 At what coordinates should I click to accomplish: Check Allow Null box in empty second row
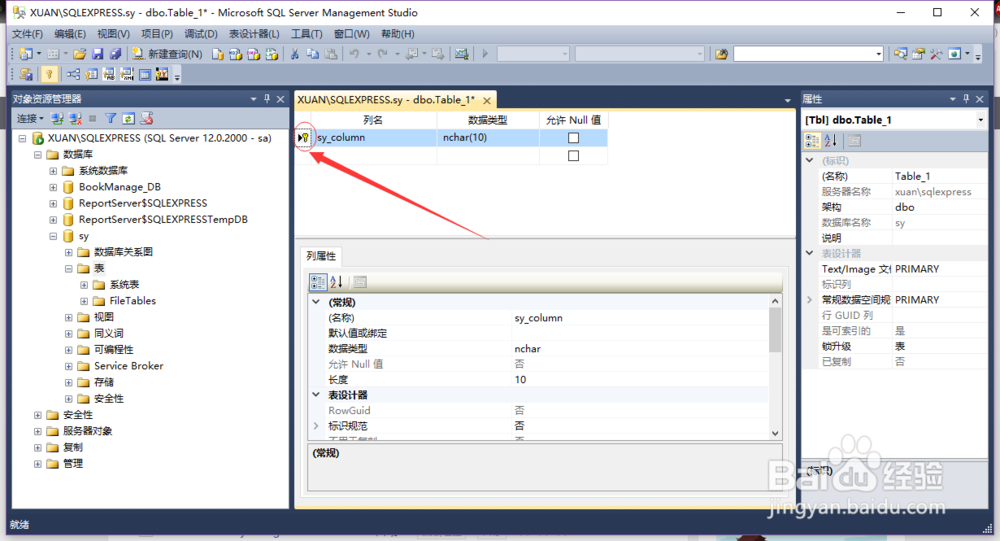[573, 156]
